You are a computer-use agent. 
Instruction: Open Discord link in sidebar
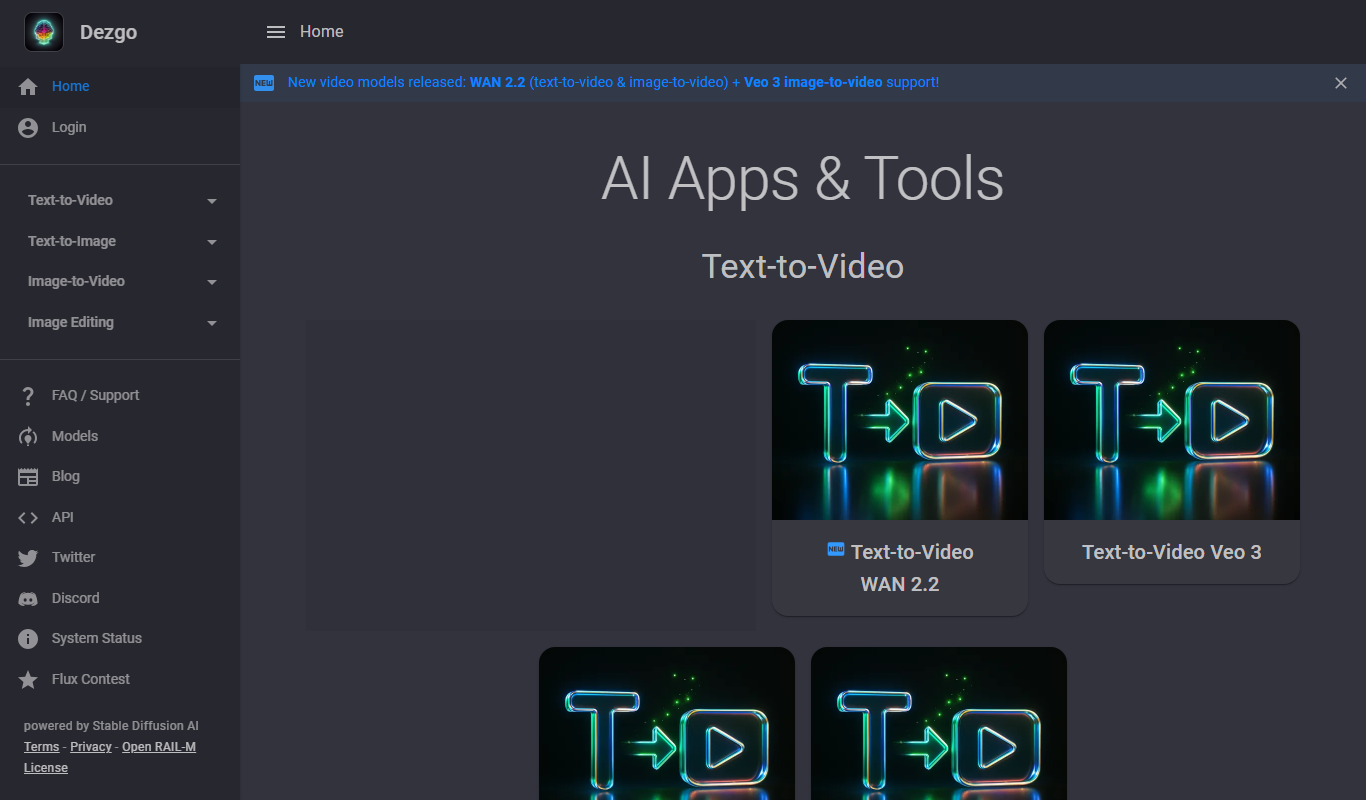(76, 598)
